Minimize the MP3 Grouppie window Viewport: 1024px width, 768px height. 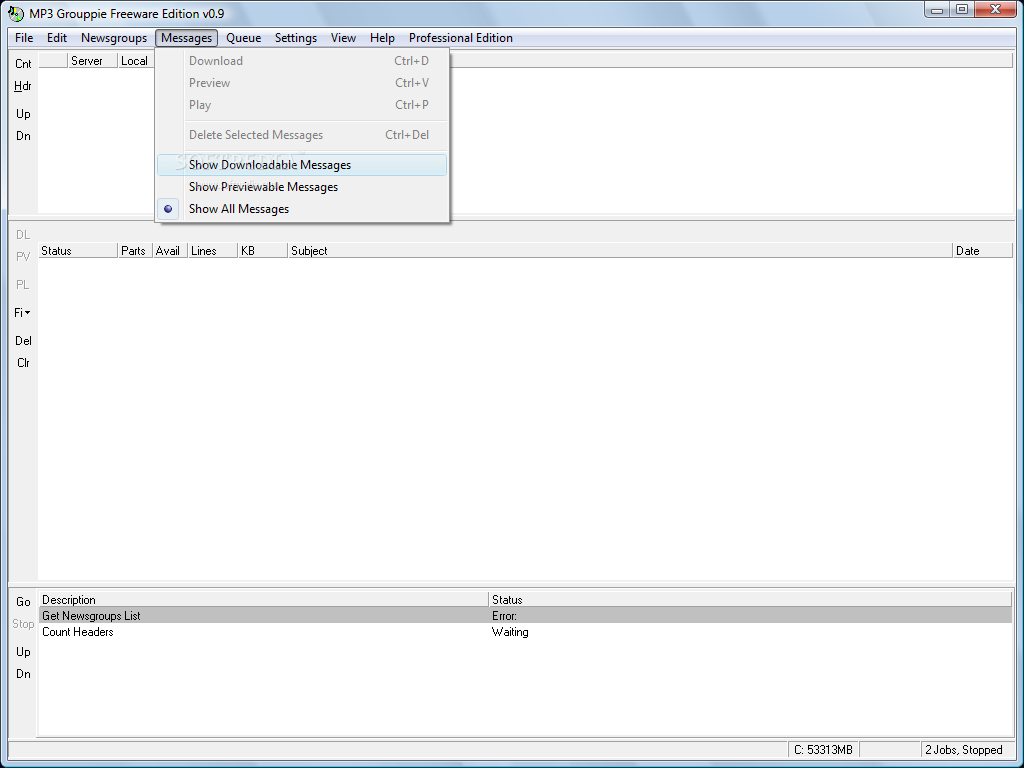click(937, 10)
